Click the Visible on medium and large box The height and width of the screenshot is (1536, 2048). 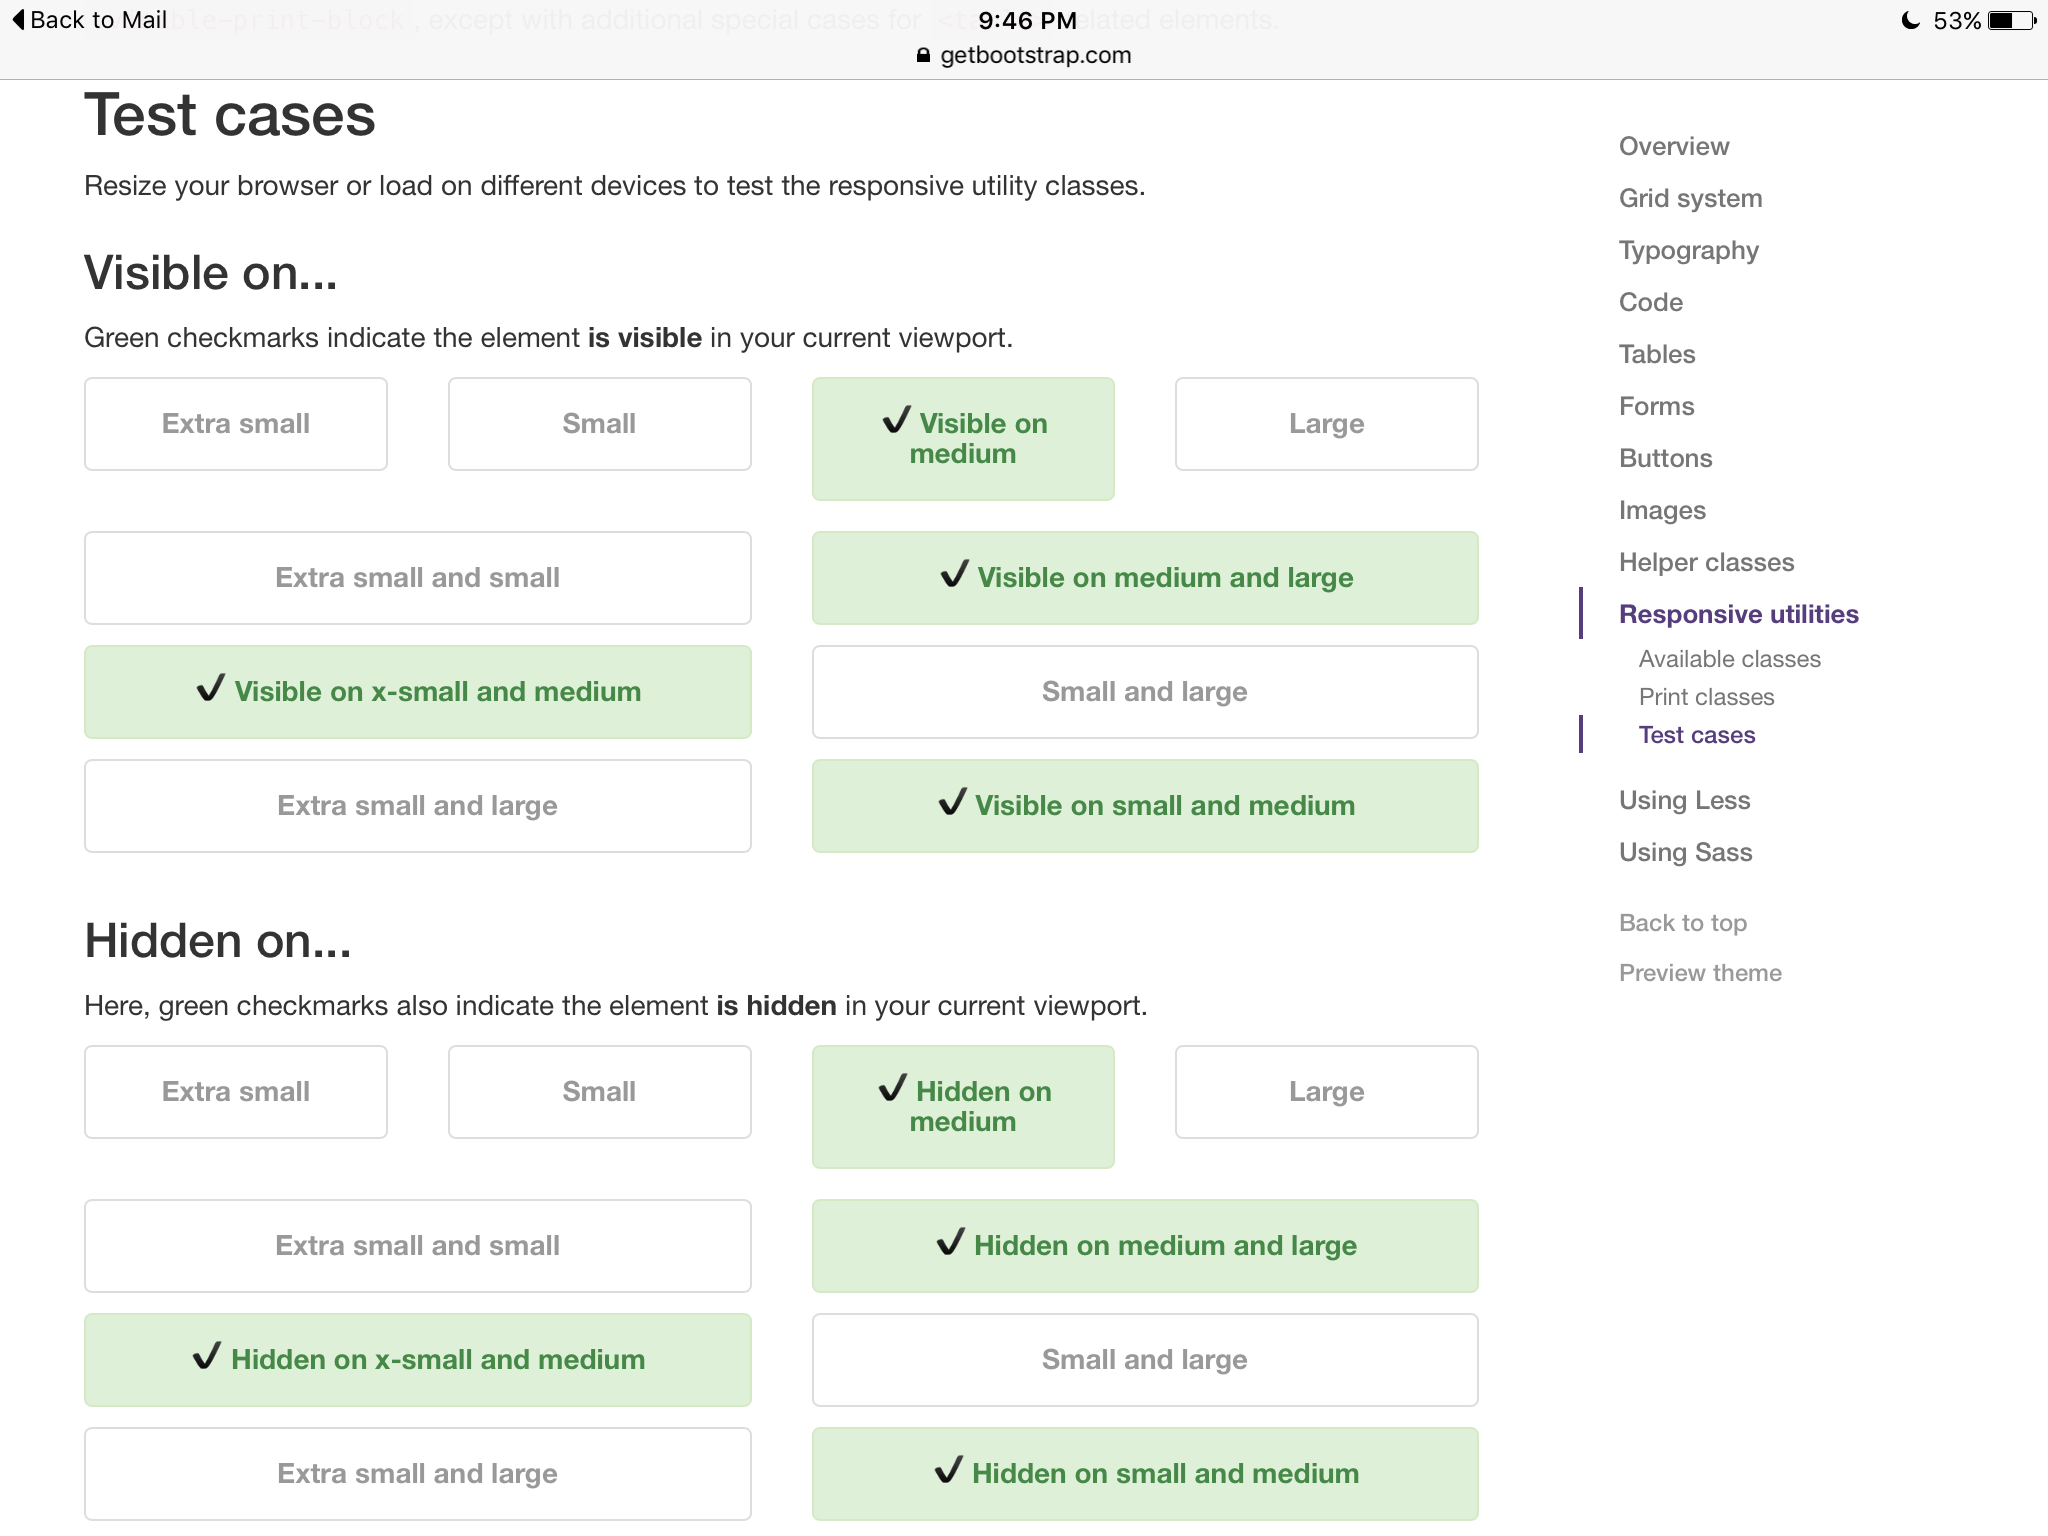click(1144, 578)
